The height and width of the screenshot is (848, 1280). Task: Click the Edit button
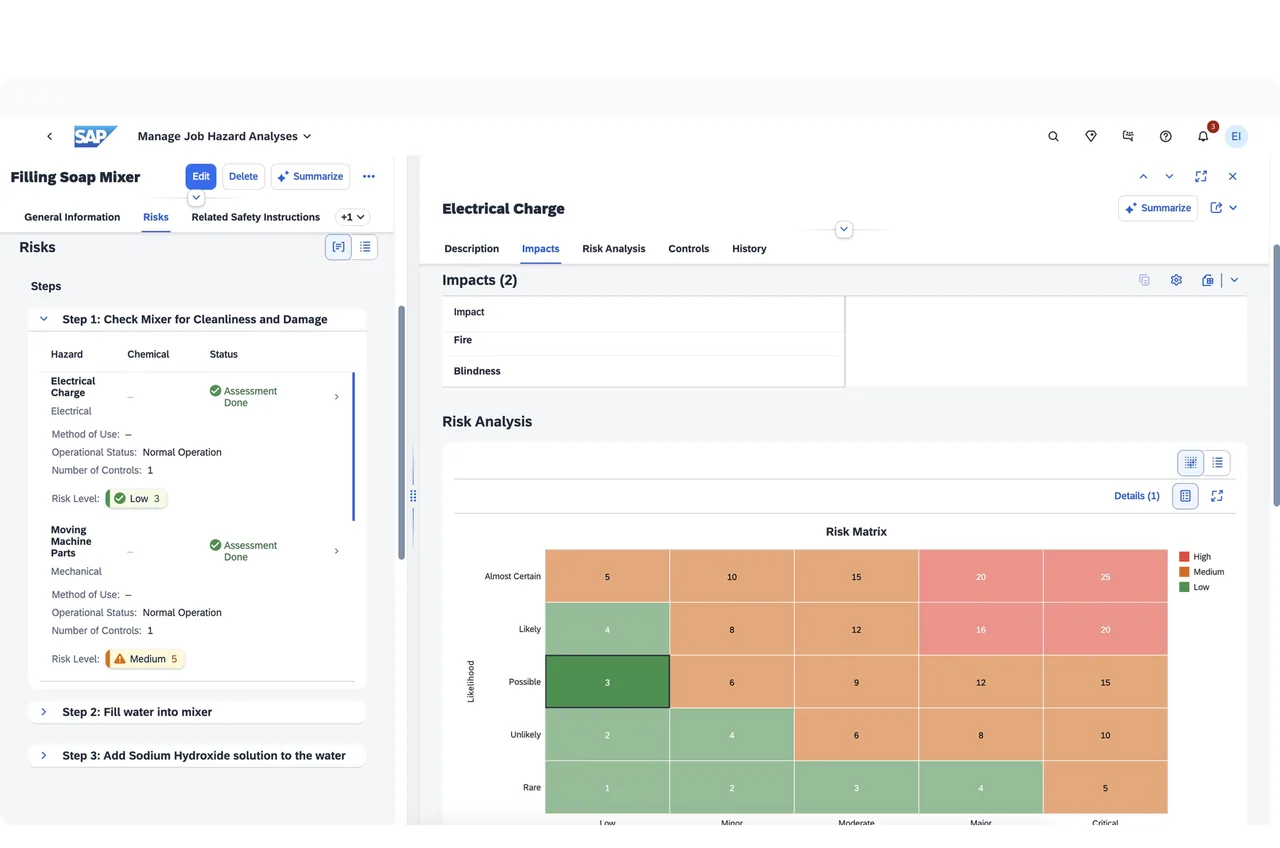(201, 176)
